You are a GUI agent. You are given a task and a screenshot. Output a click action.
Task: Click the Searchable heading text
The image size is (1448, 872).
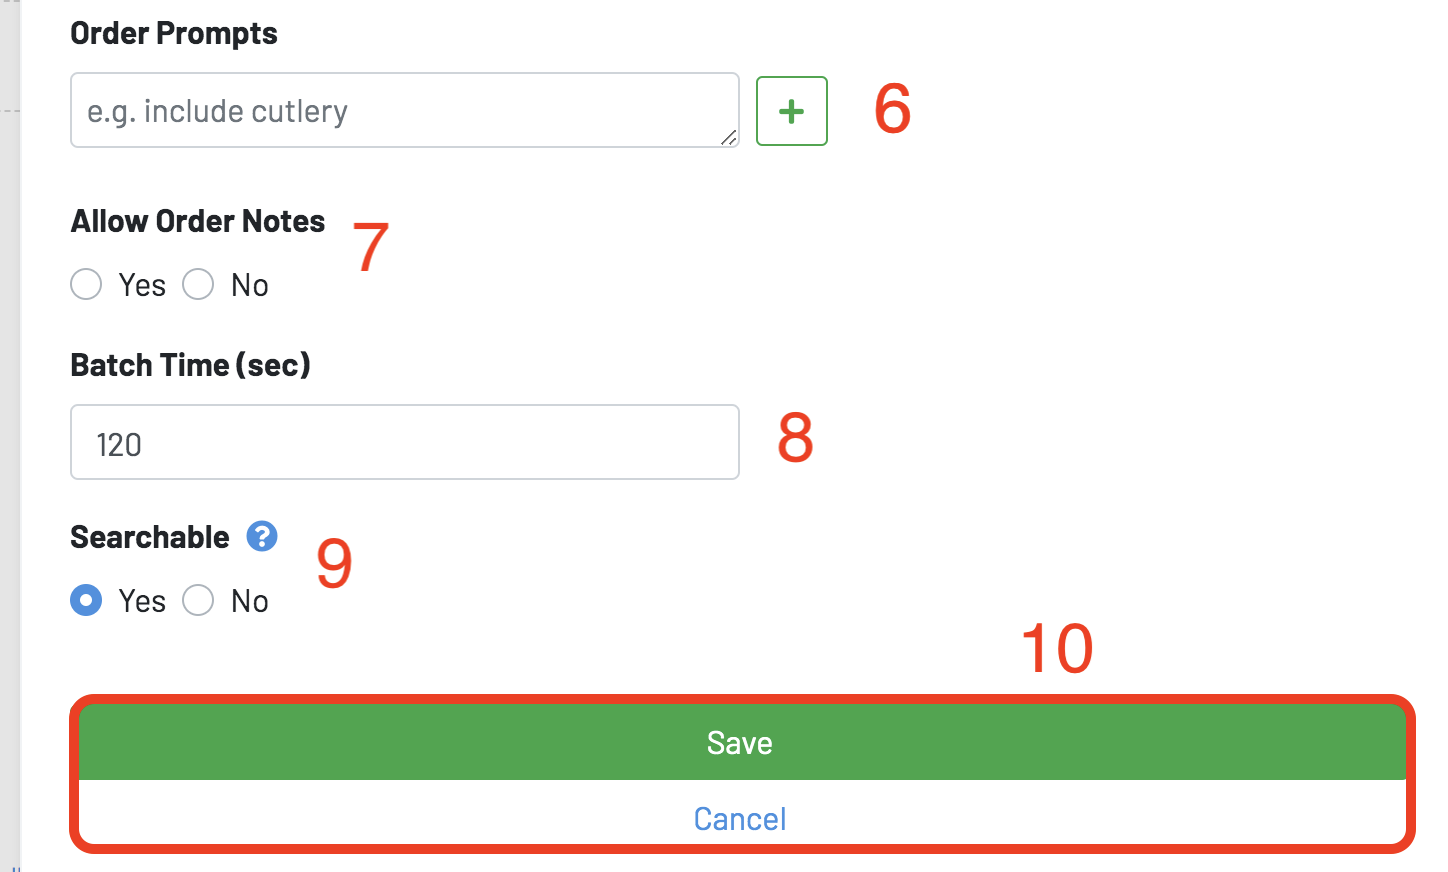(150, 537)
